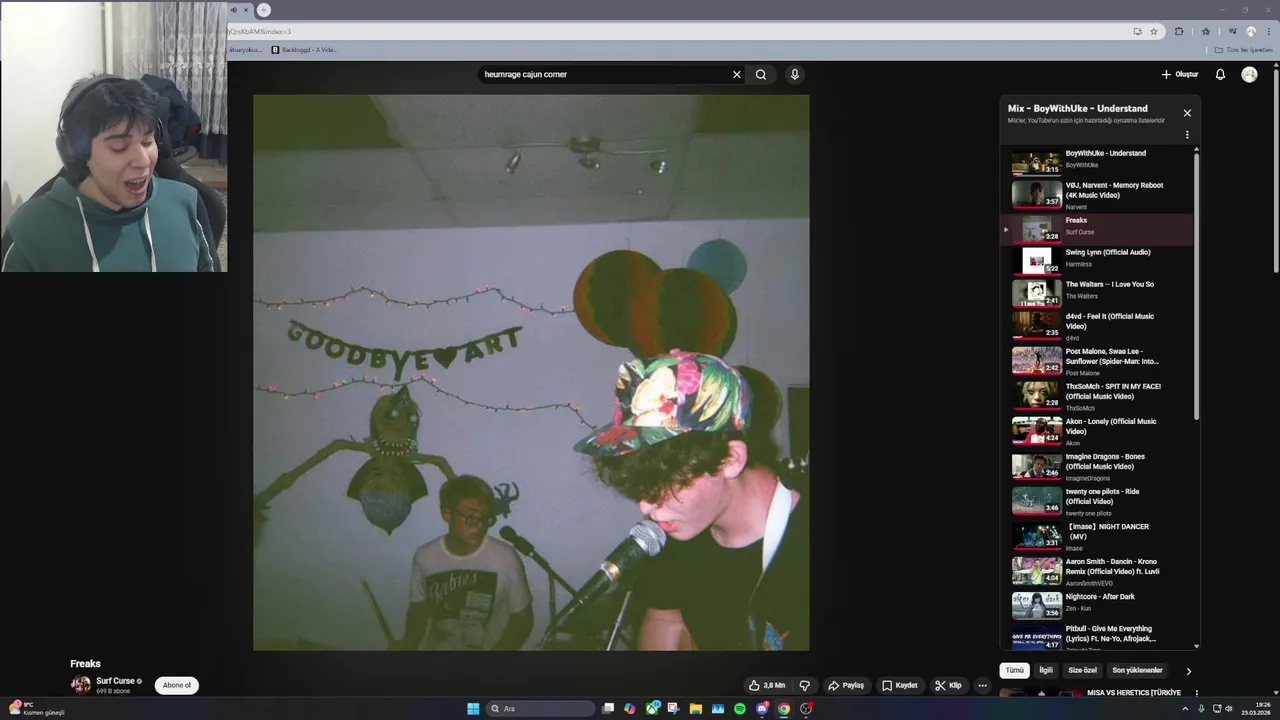Play ThxSoMch SPIT IN MY FACE! item
The image size is (1280, 720).
[1097, 396]
